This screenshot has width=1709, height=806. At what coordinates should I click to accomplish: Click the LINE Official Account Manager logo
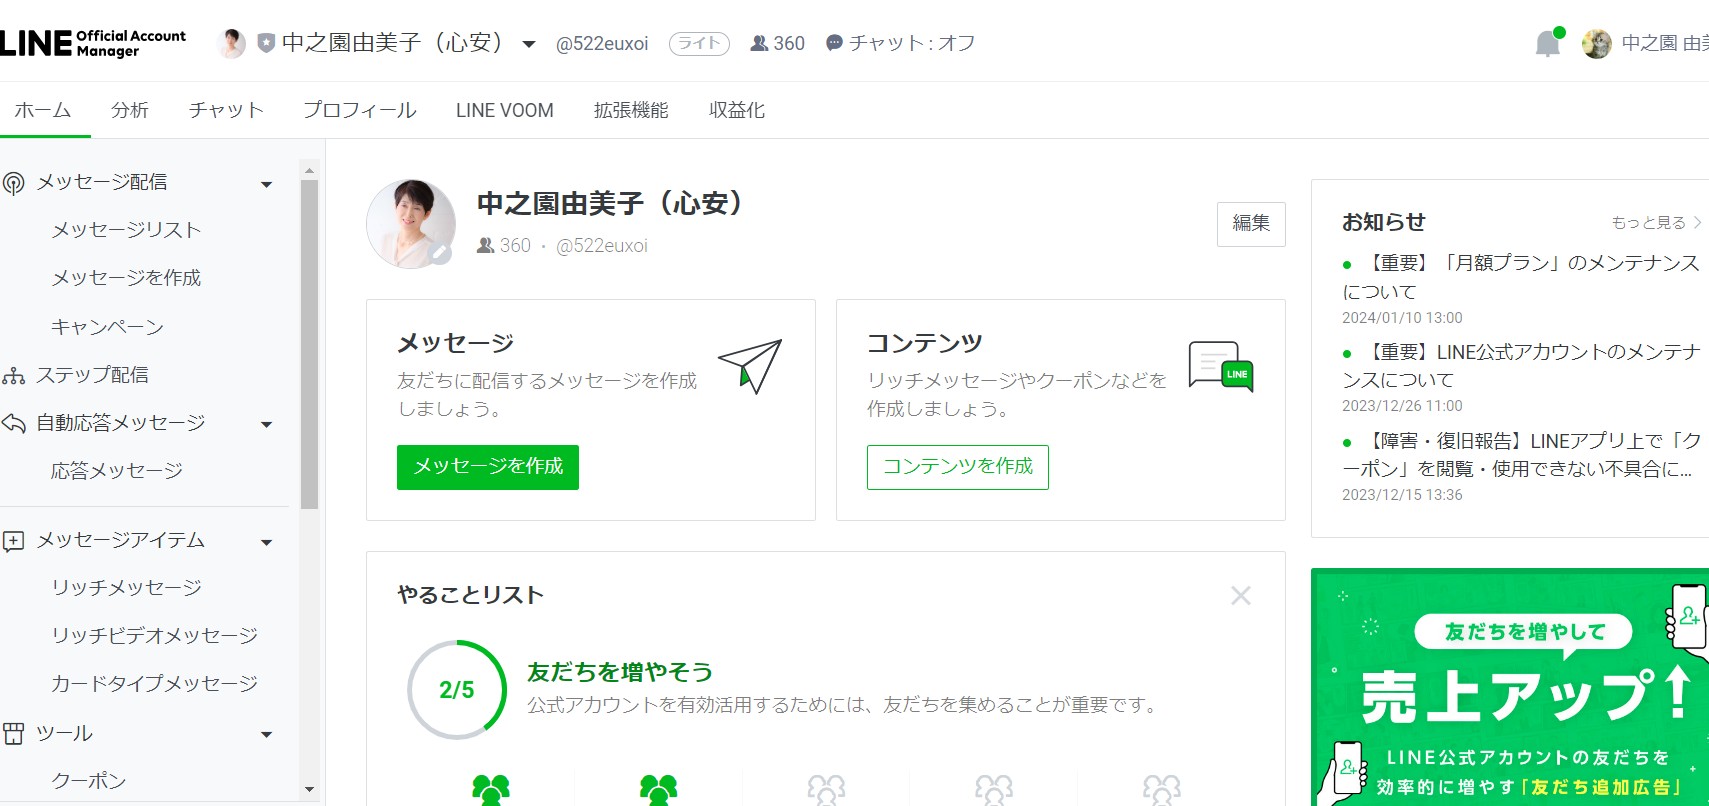tap(93, 43)
